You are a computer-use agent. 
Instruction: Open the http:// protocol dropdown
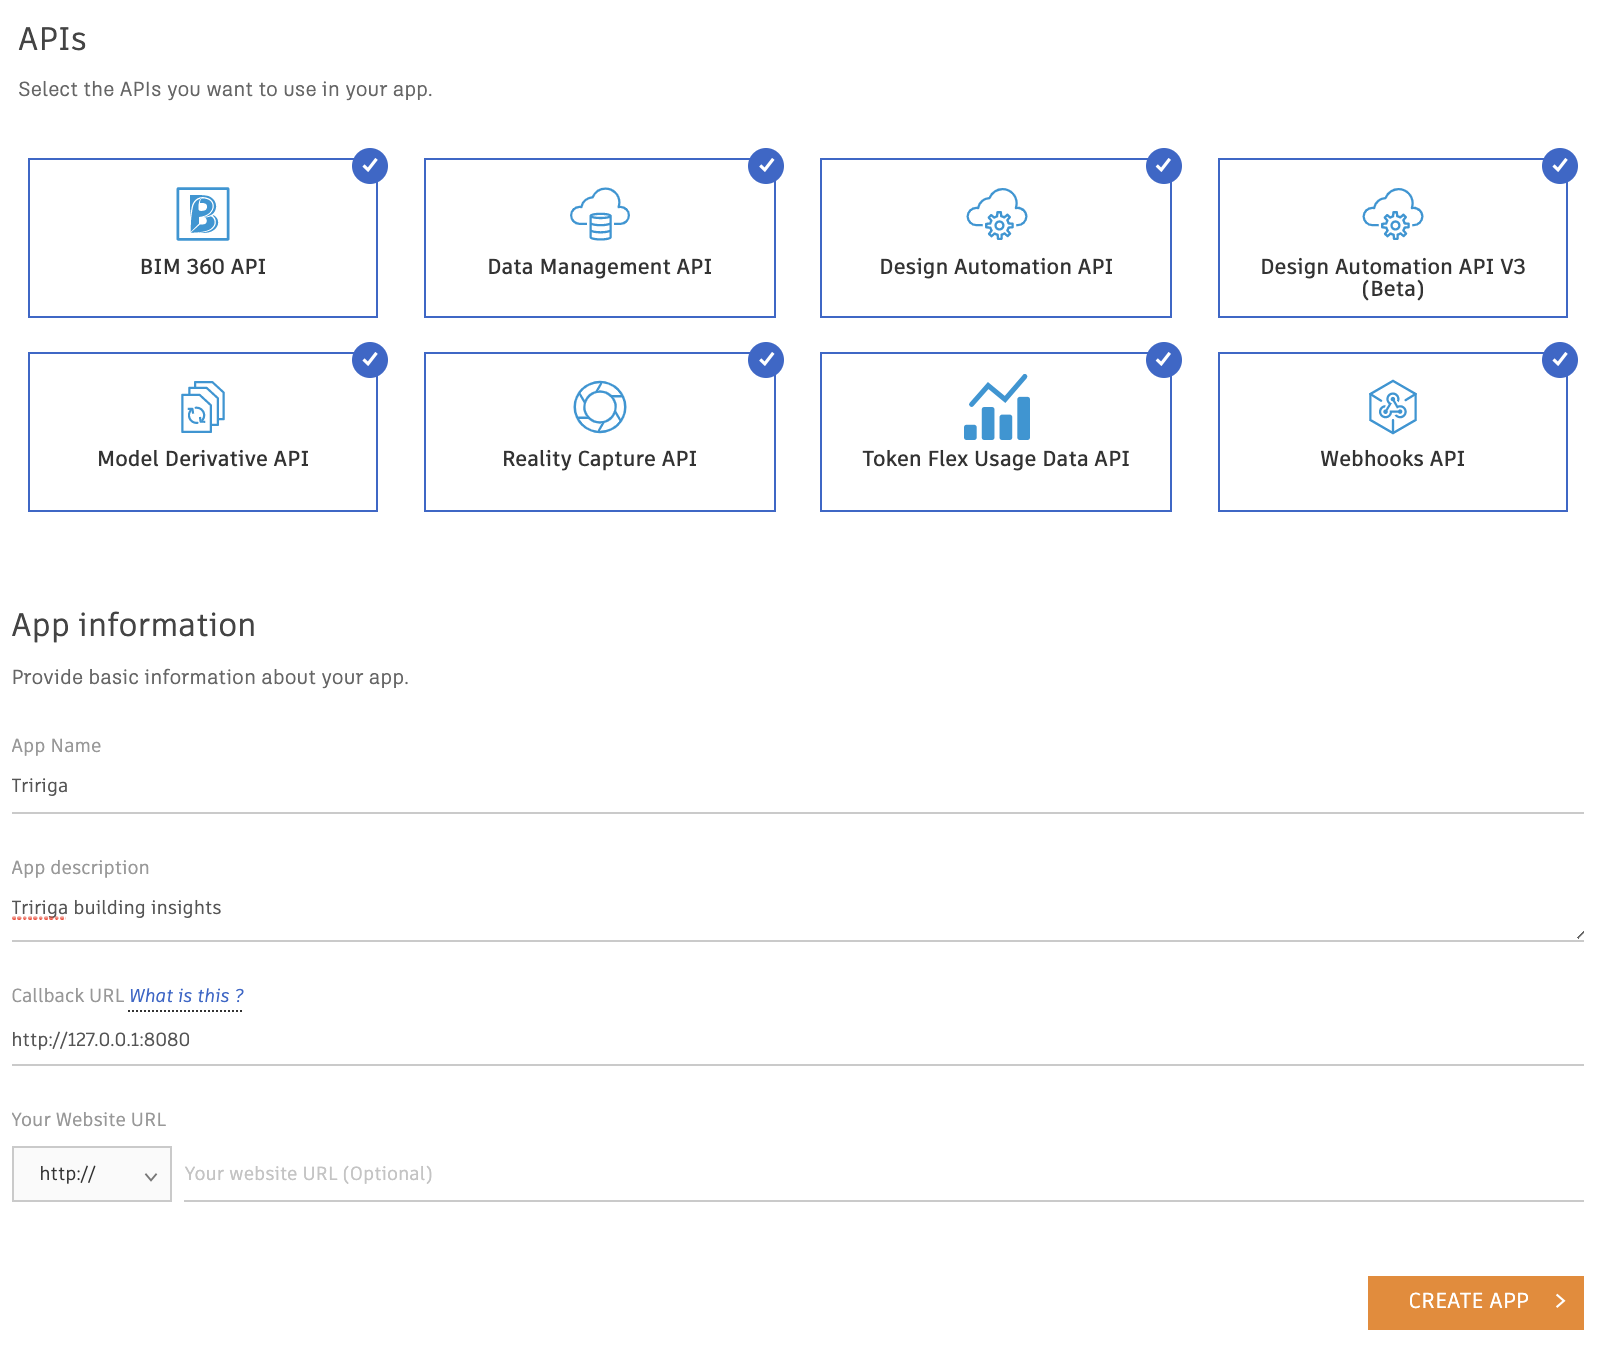coord(92,1174)
